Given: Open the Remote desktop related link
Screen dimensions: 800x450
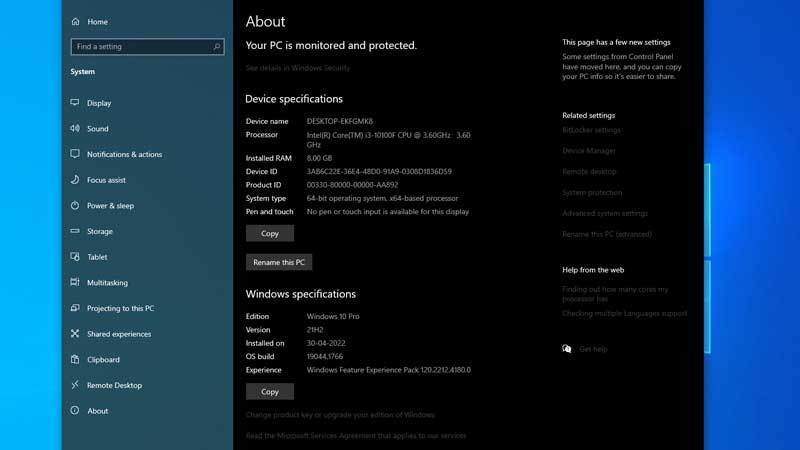Looking at the screenshot, I should 589,171.
